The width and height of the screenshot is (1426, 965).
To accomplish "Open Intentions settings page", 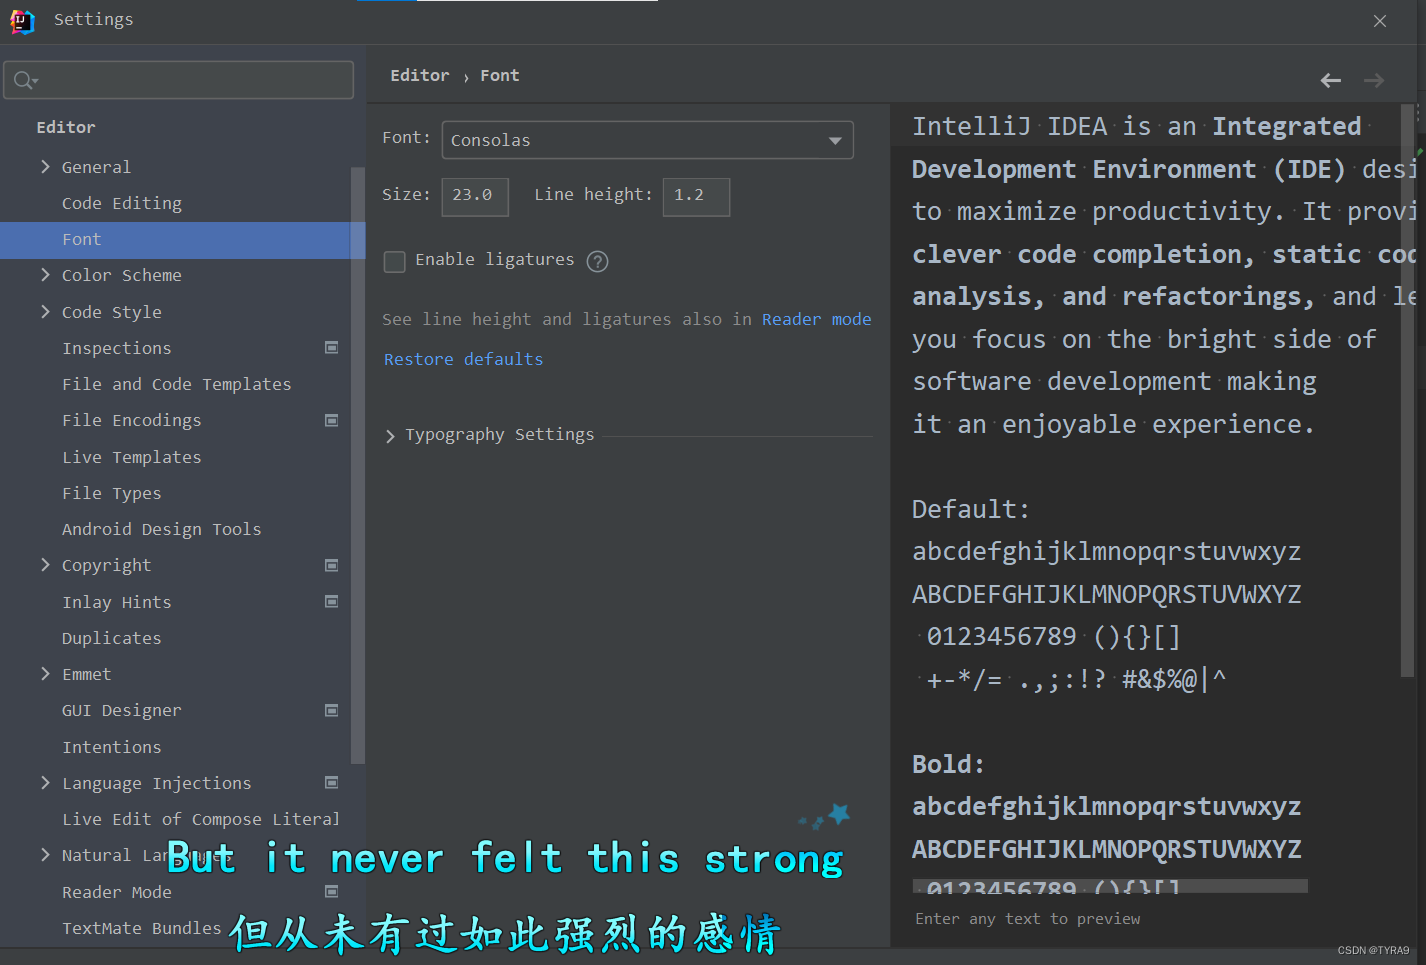I will [112, 747].
